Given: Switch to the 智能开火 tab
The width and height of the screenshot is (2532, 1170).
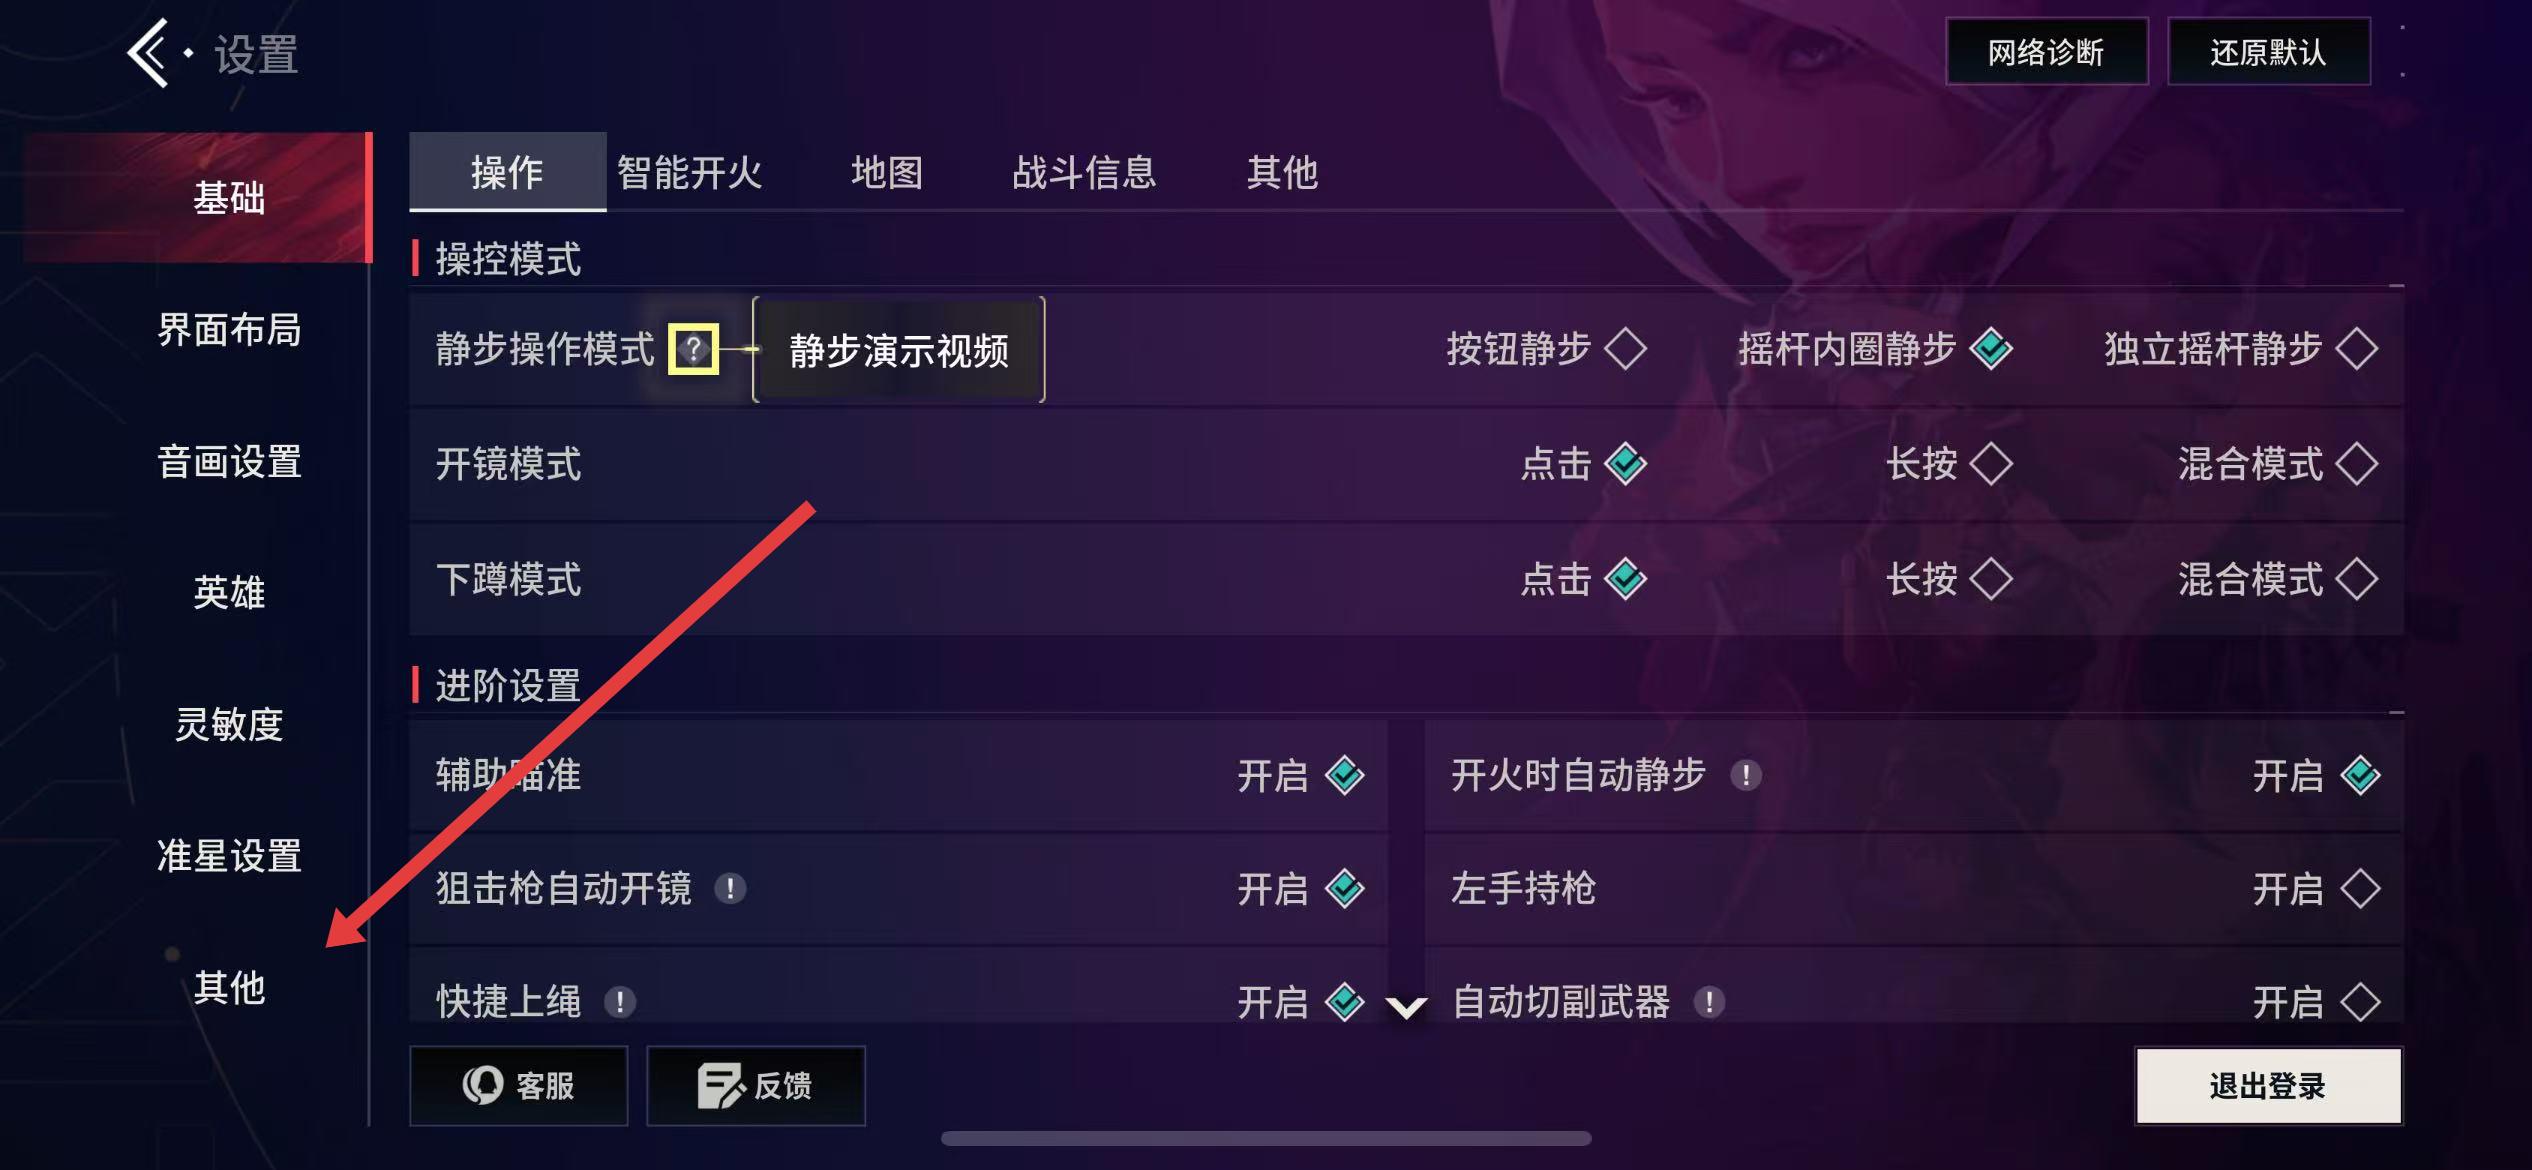Looking at the screenshot, I should pos(689,172).
